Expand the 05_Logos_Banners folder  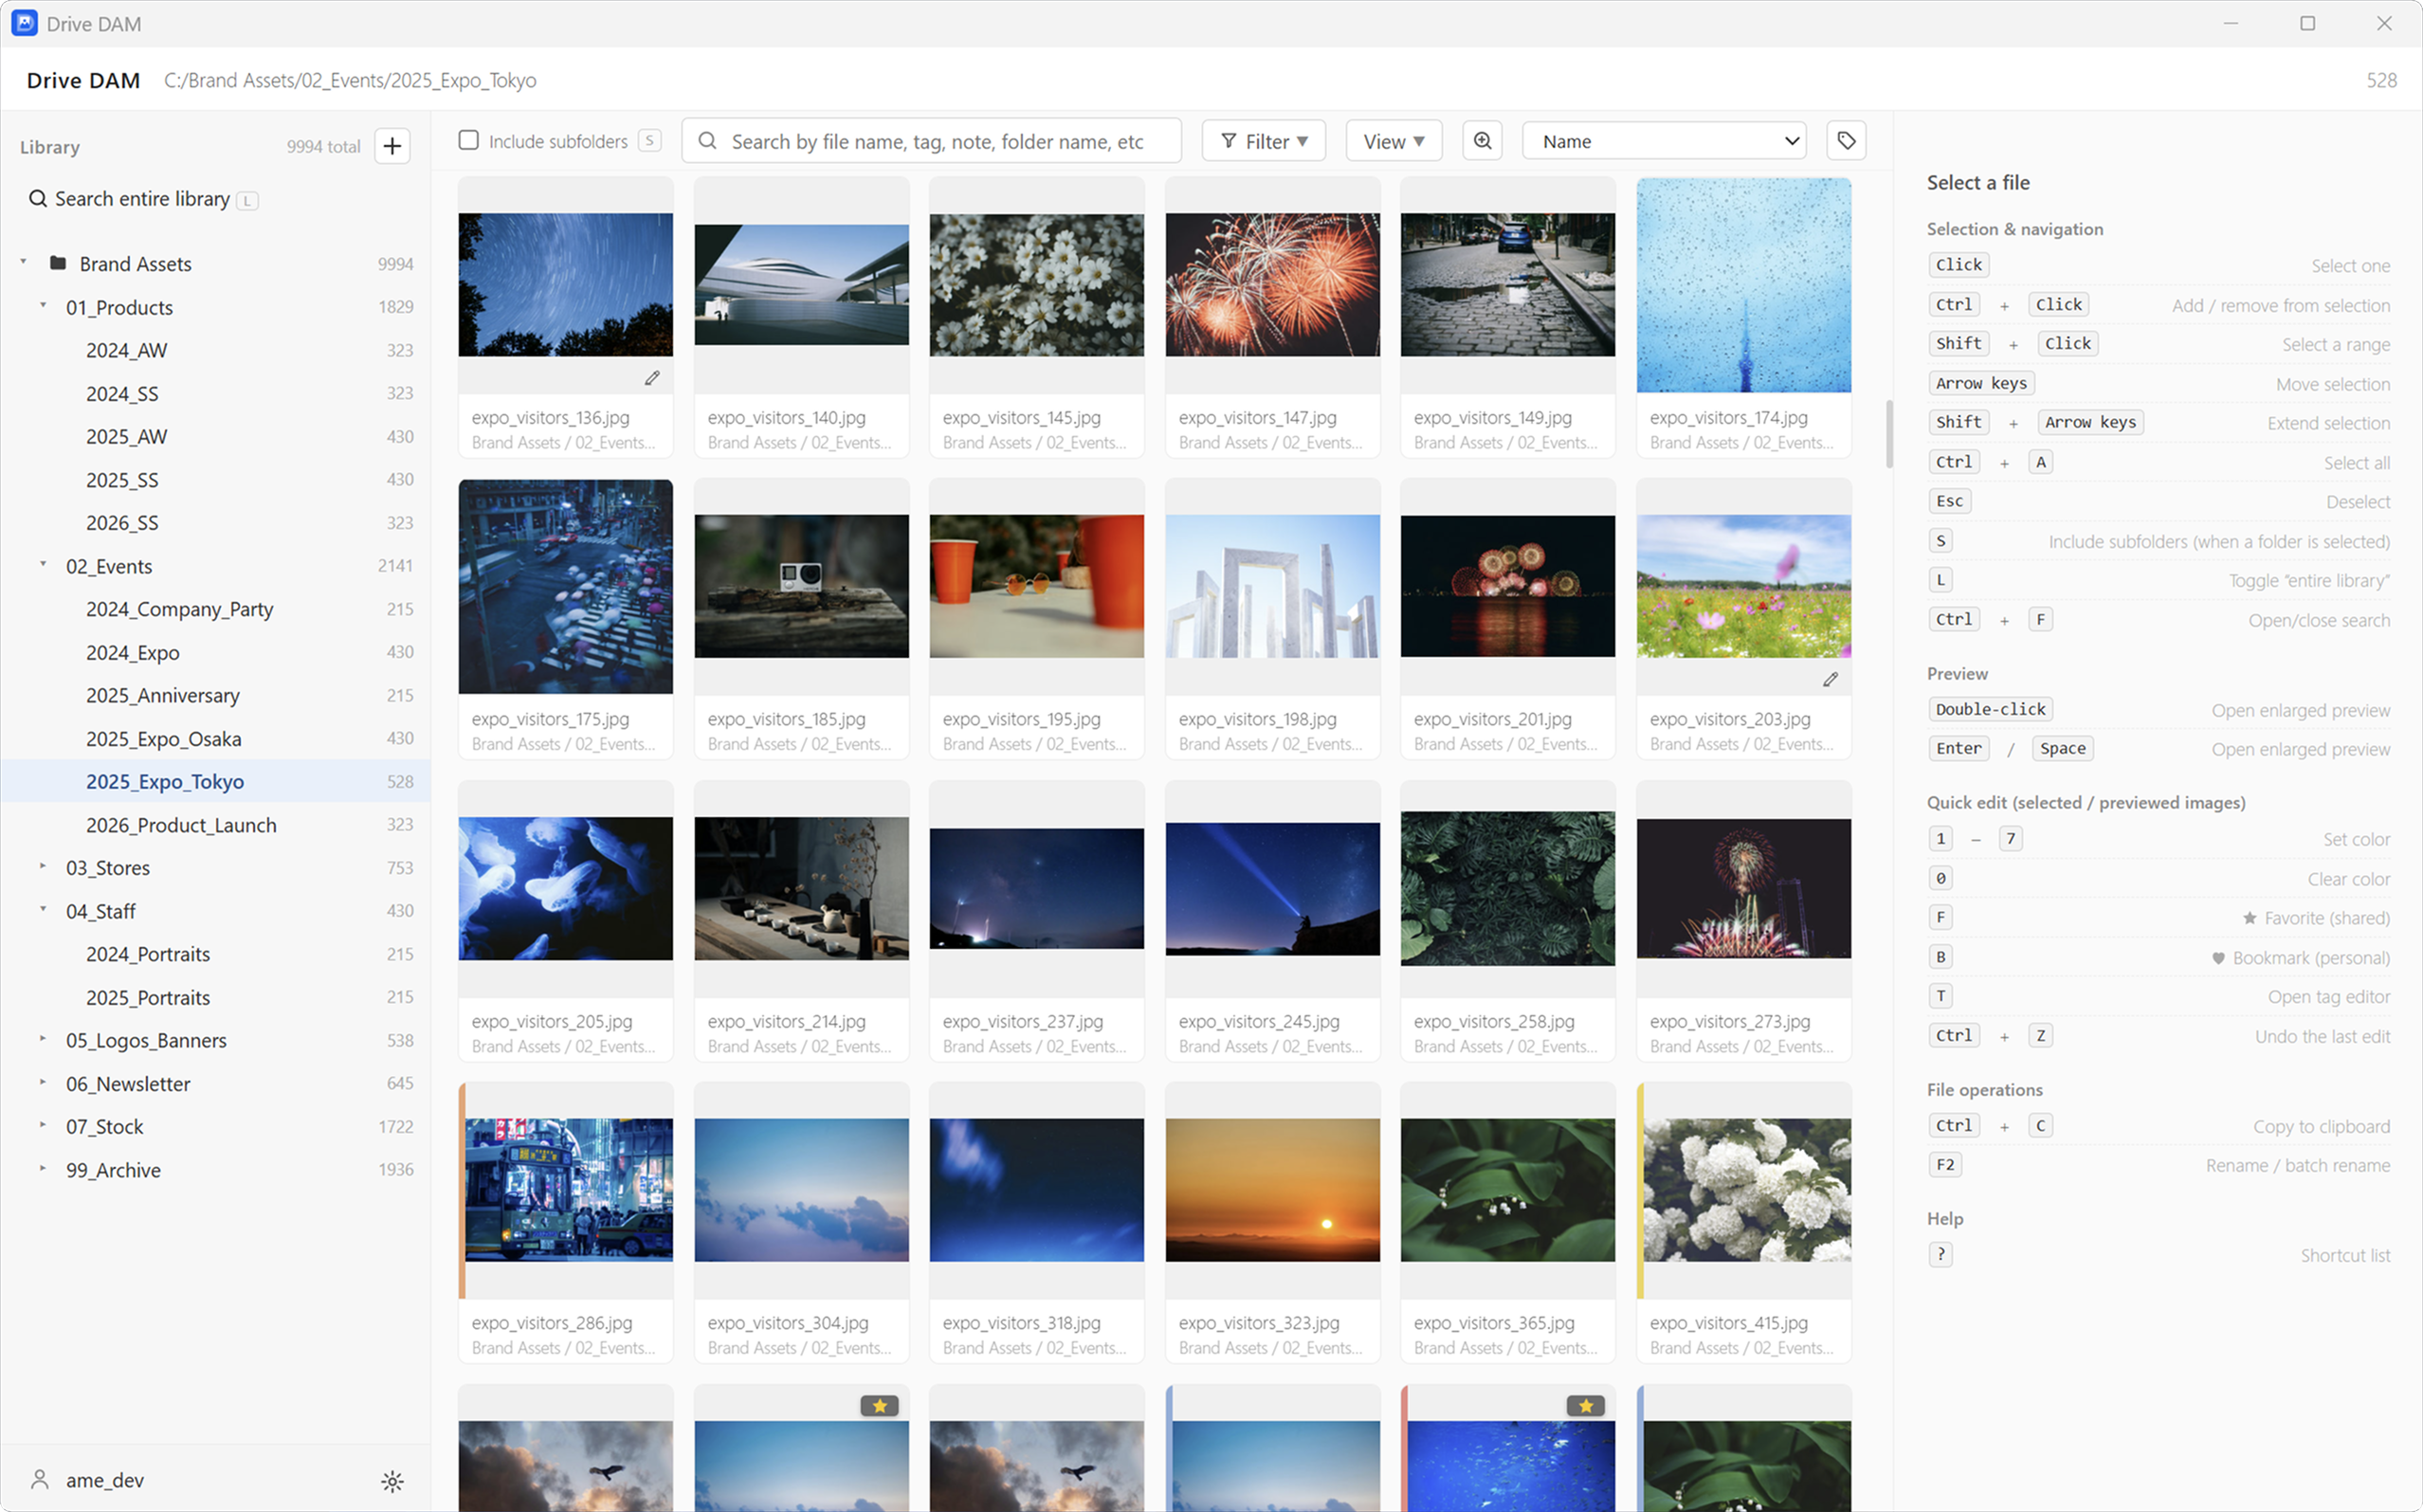tap(43, 1040)
